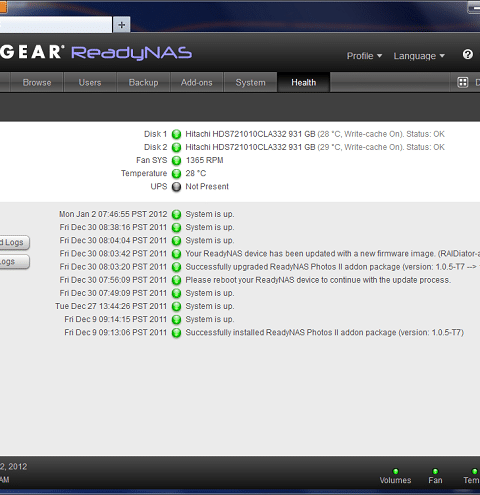
Task: Select the Health tab
Action: pyautogui.click(x=304, y=82)
